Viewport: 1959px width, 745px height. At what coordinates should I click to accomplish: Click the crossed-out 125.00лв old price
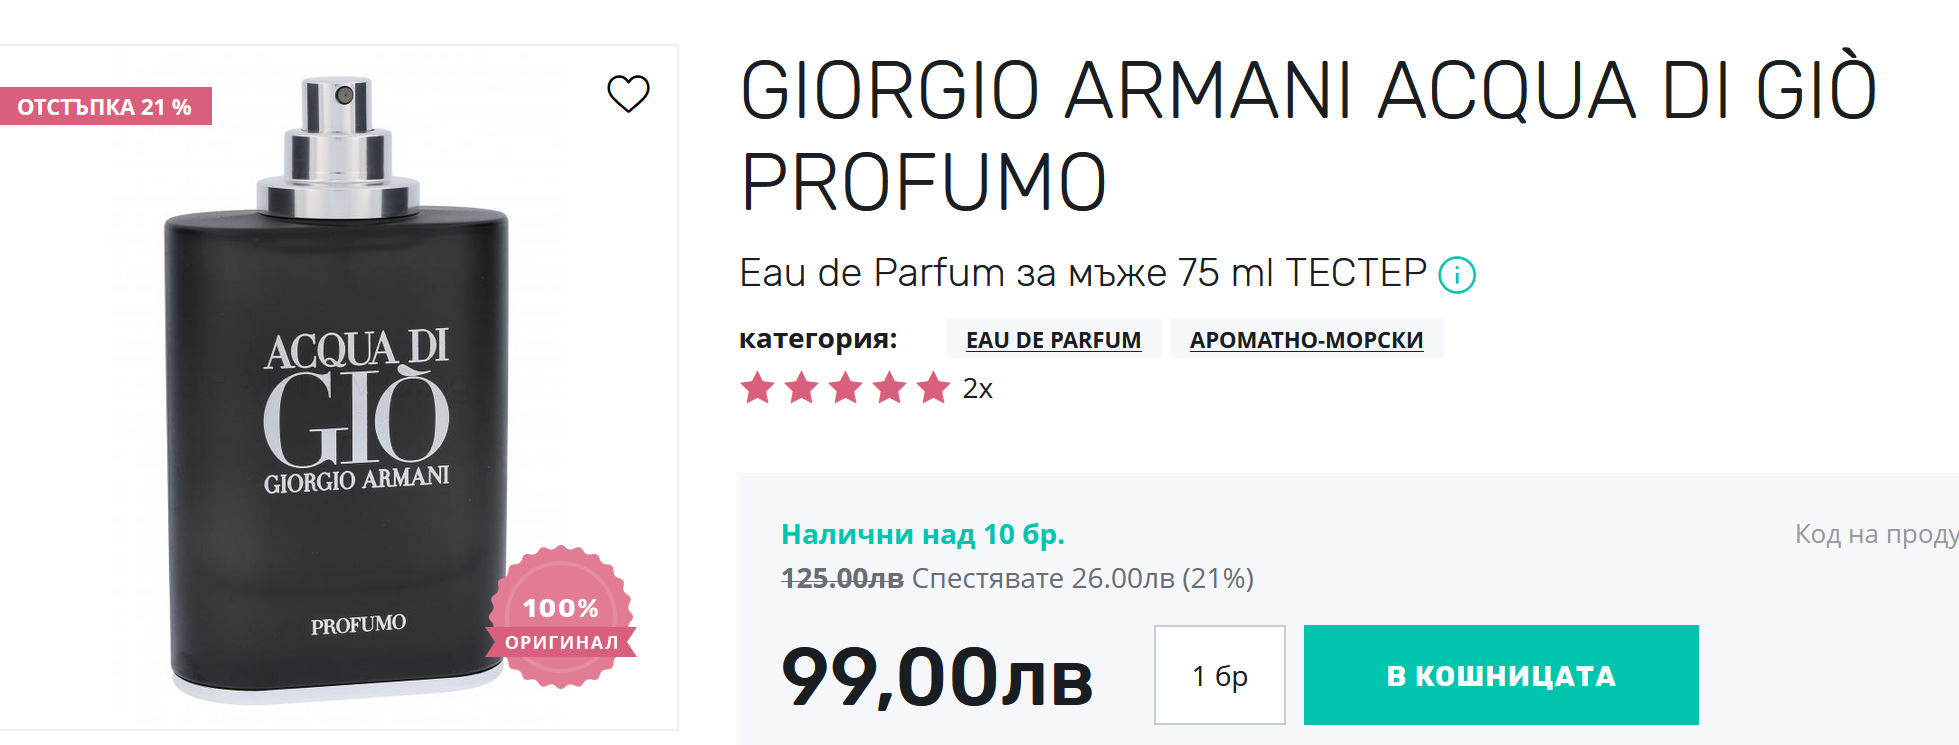pyautogui.click(x=842, y=579)
